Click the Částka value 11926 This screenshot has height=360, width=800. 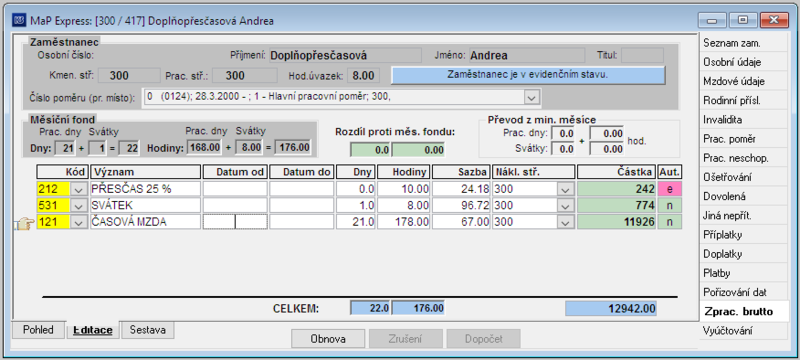616,222
